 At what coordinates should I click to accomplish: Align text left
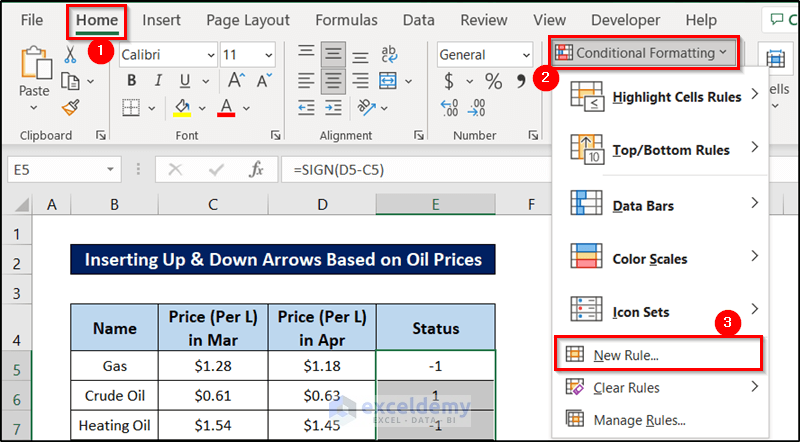pos(306,81)
